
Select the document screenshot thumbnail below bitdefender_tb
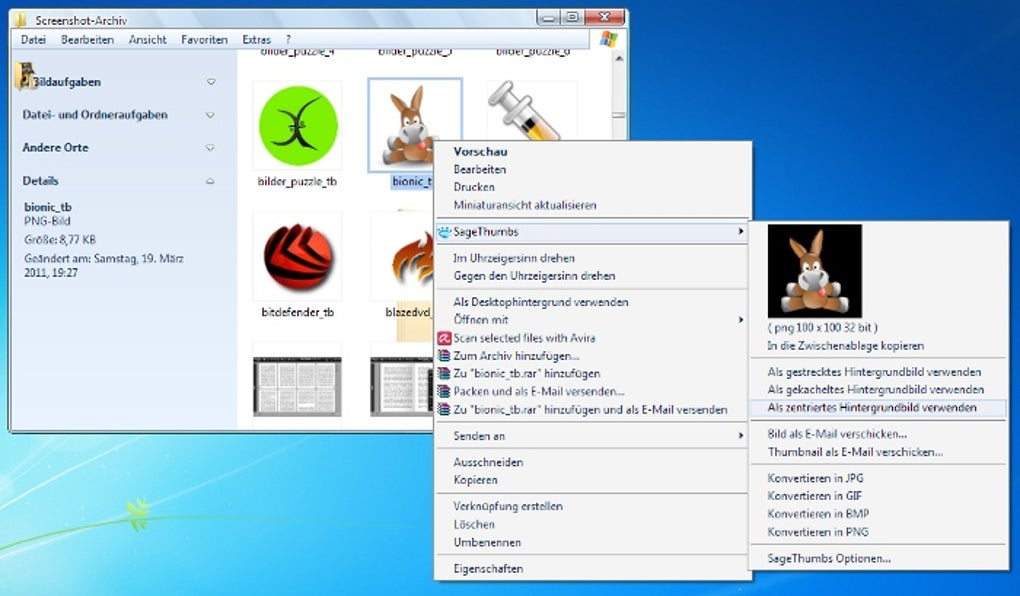coord(297,386)
